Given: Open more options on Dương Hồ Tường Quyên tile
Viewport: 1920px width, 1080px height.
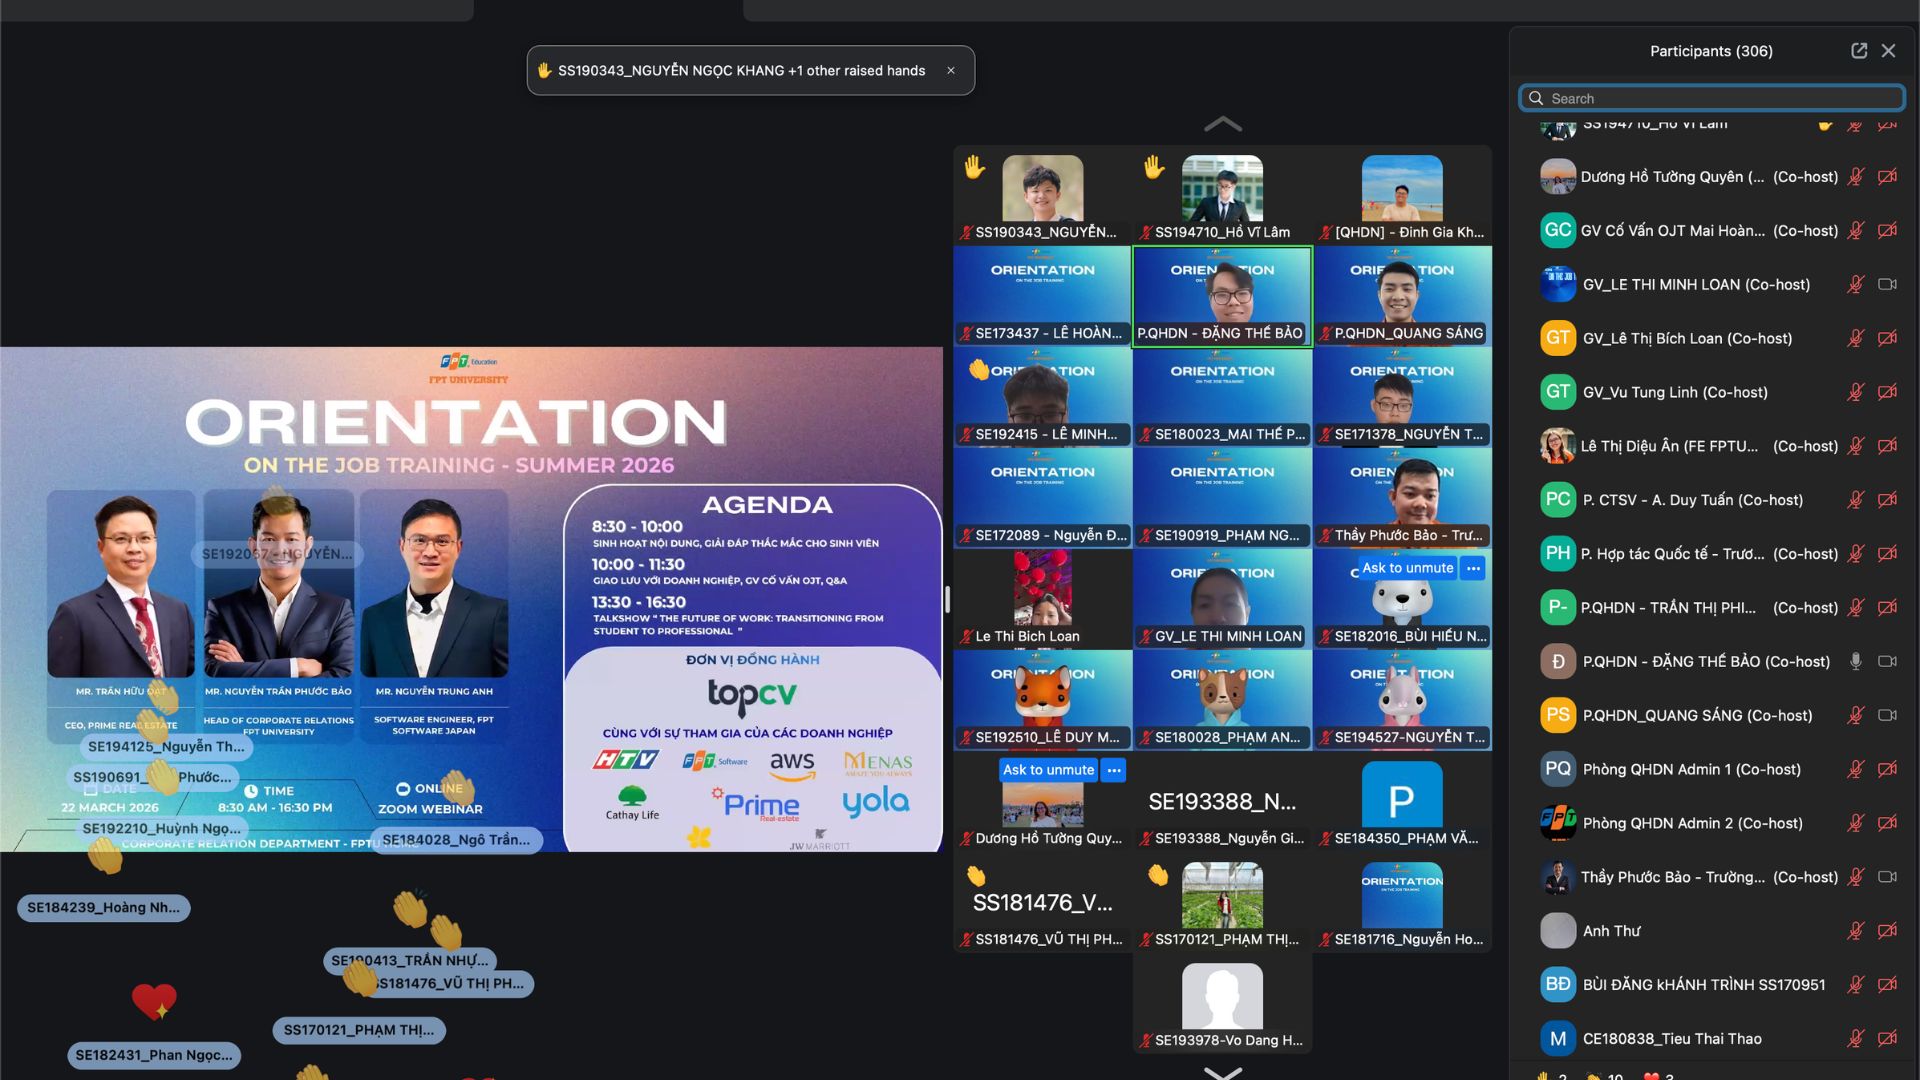Looking at the screenshot, I should [x=1114, y=770].
